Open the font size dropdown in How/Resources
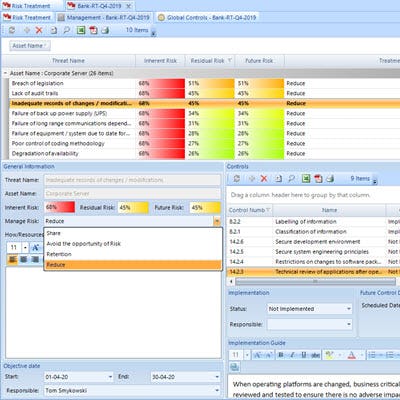 point(25,247)
